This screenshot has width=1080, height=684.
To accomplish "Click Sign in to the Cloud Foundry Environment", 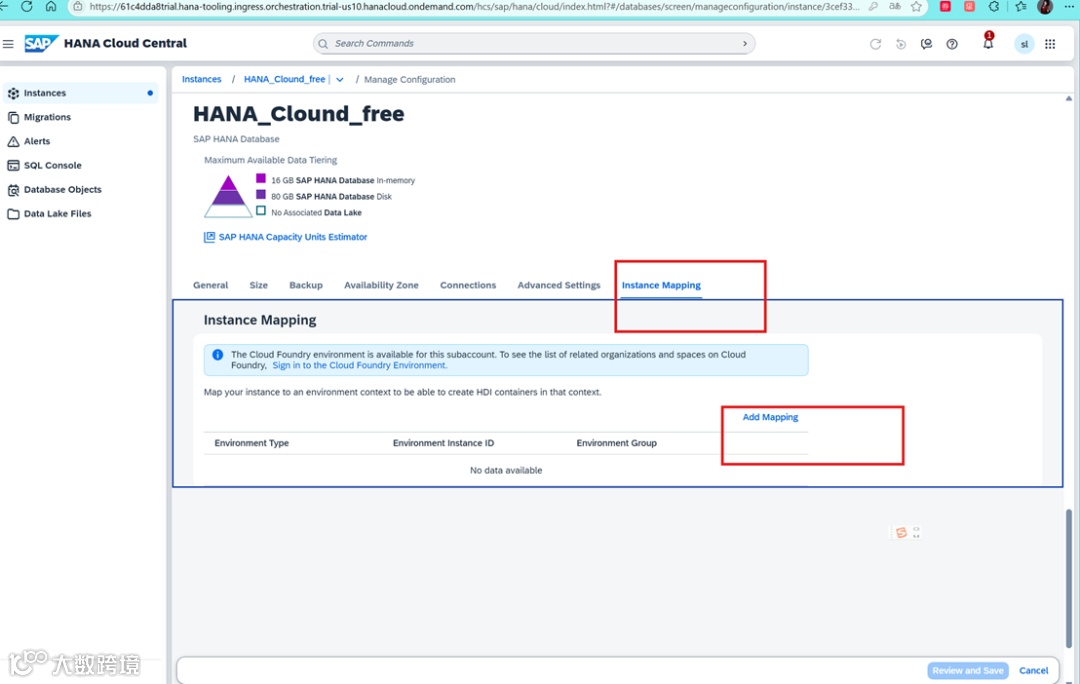I will (360, 365).
